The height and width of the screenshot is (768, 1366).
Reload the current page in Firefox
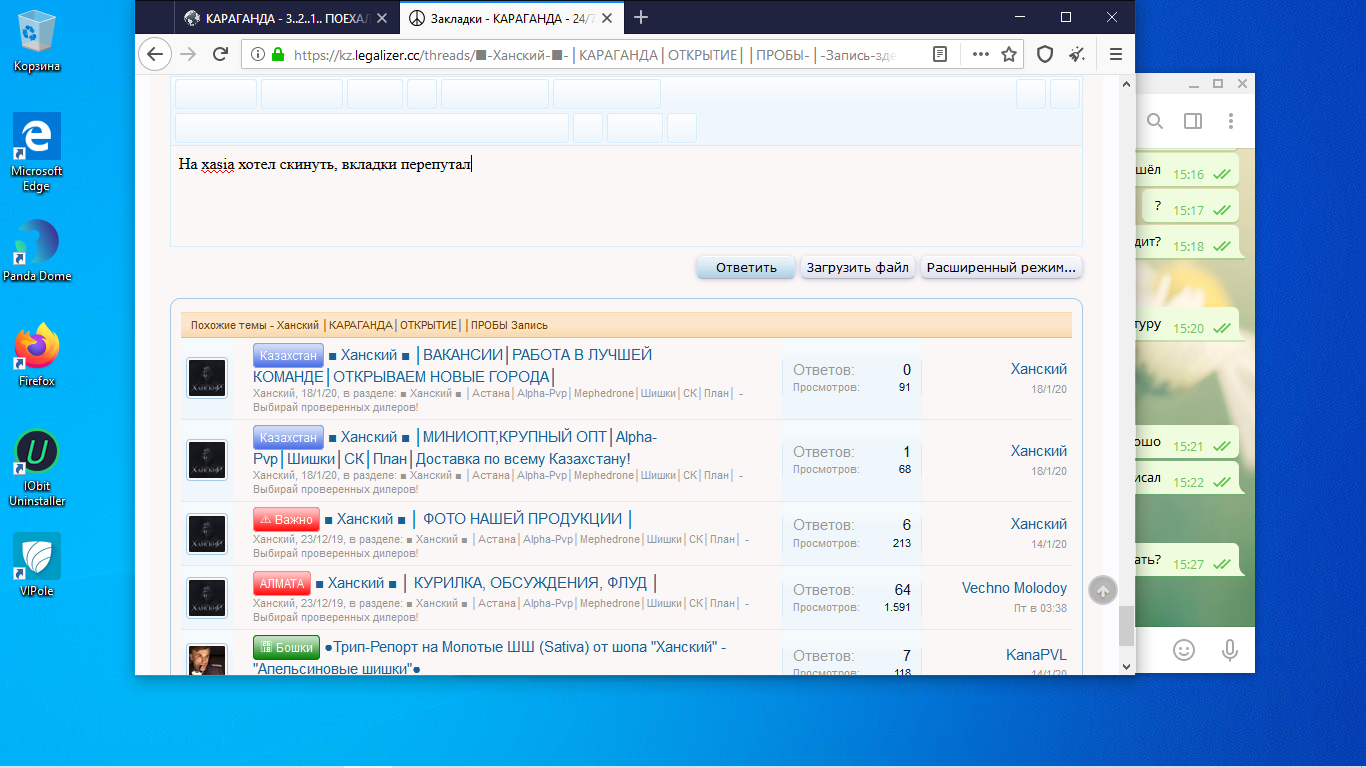[221, 54]
